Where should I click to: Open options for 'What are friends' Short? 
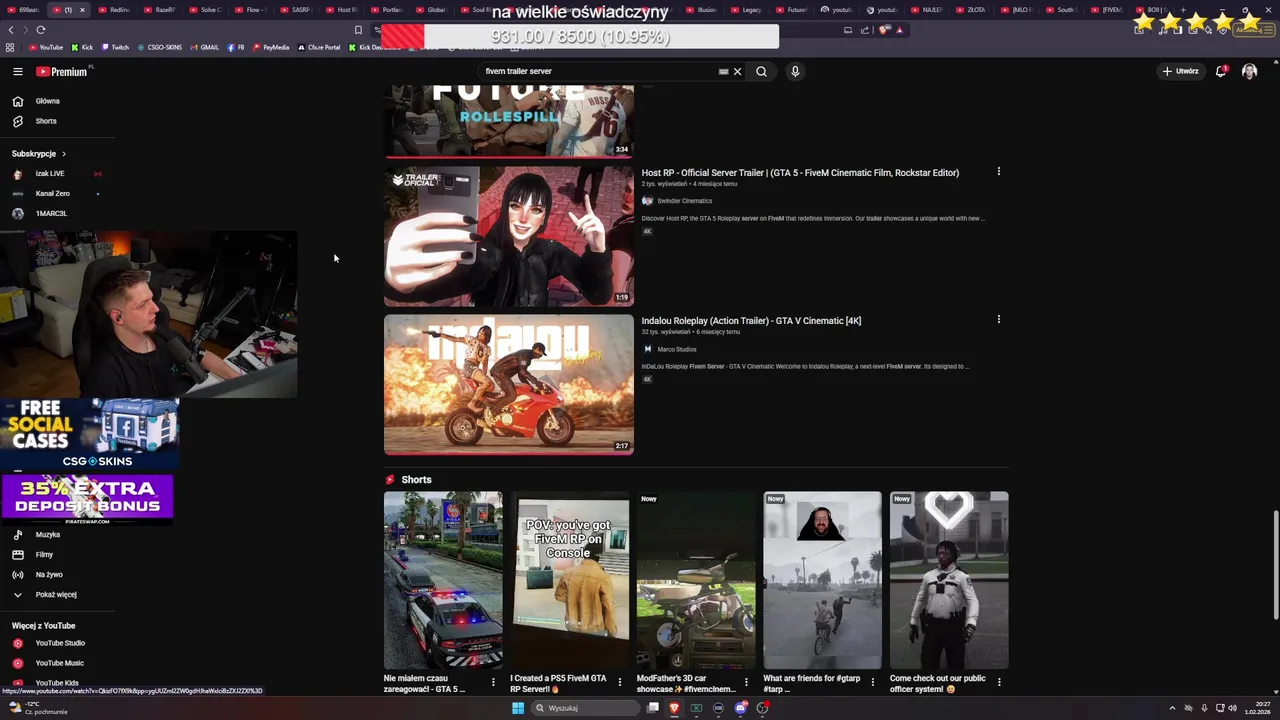pos(872,682)
